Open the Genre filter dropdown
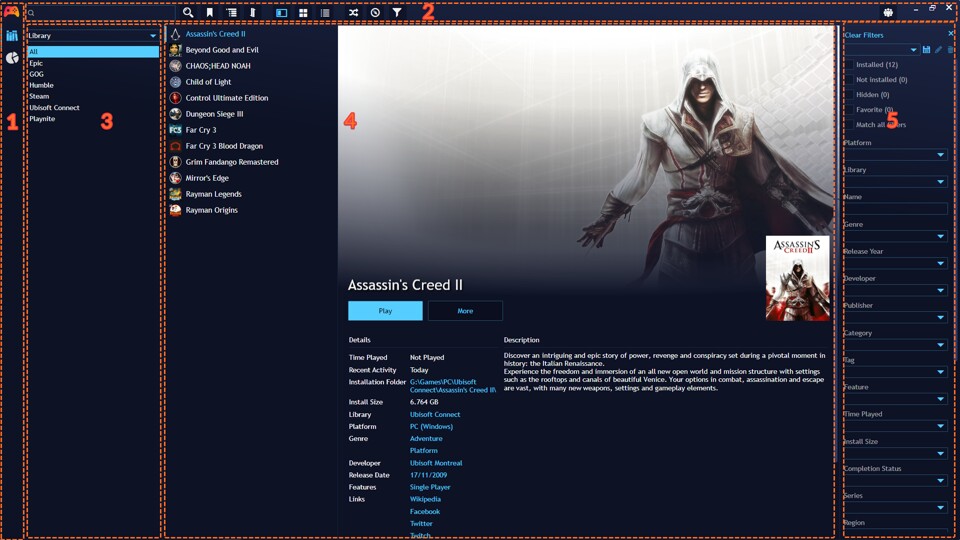Viewport: 960px width, 540px height. 896,236
